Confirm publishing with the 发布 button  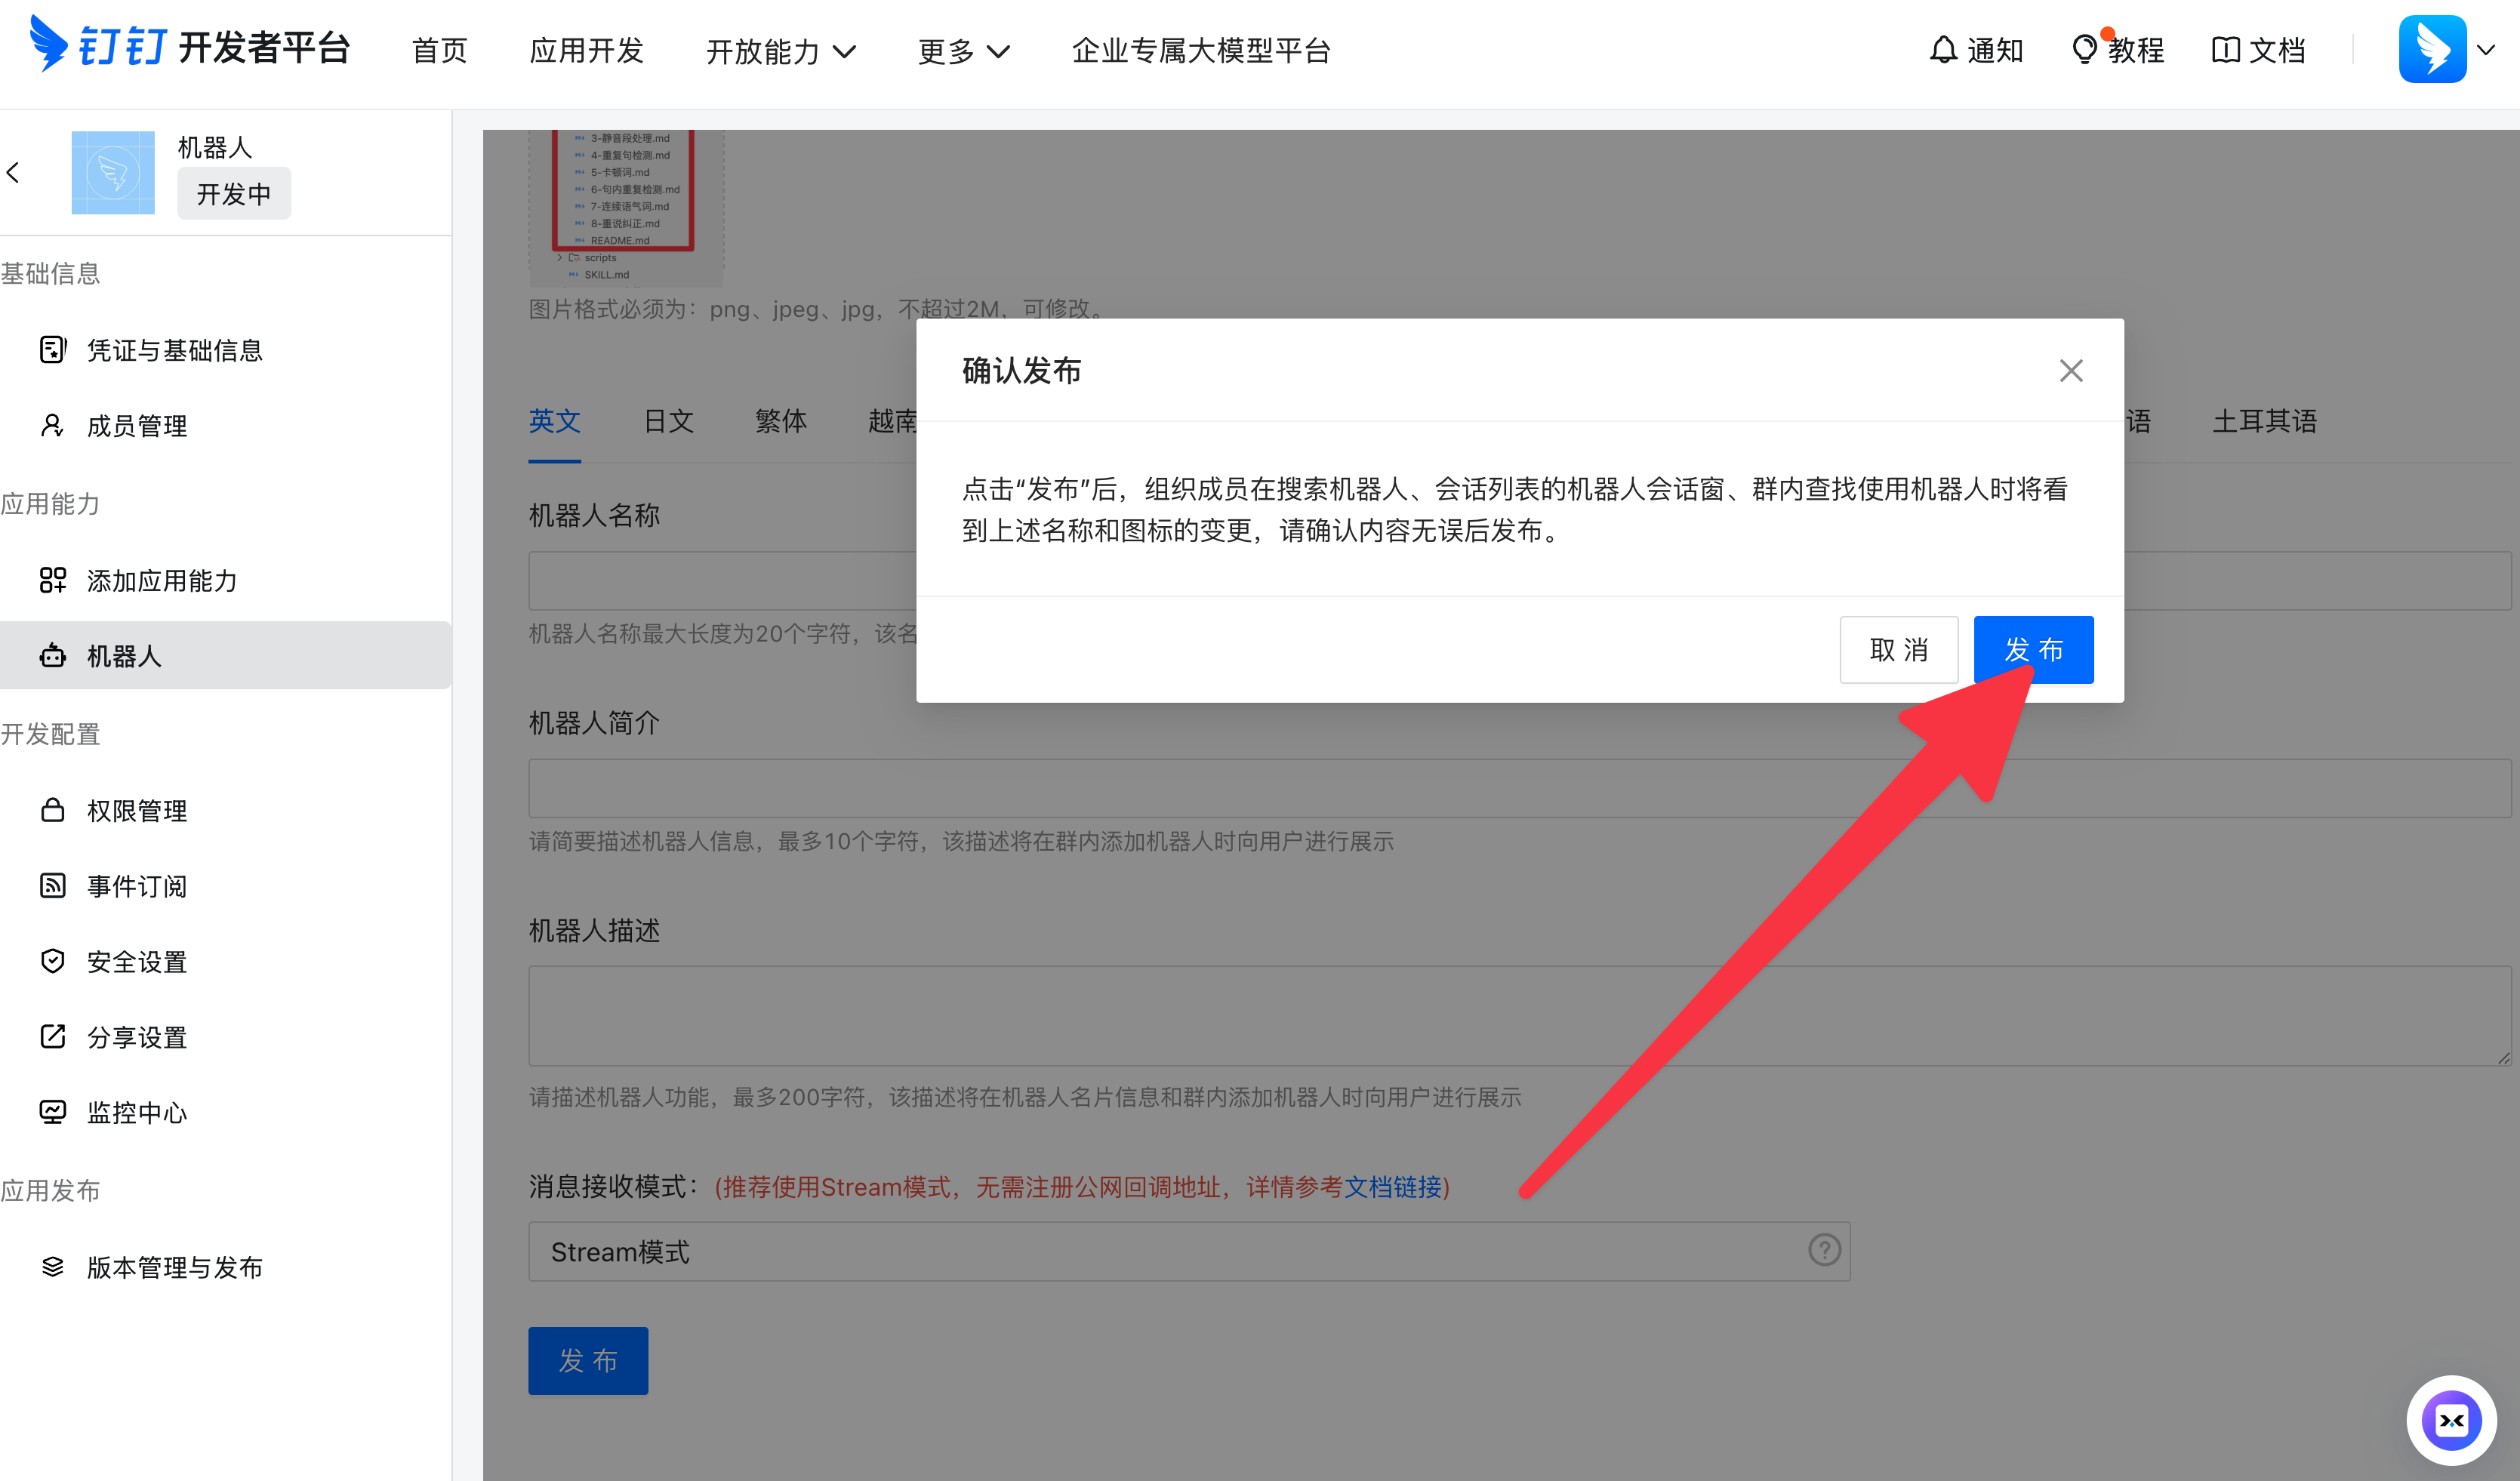[2032, 650]
